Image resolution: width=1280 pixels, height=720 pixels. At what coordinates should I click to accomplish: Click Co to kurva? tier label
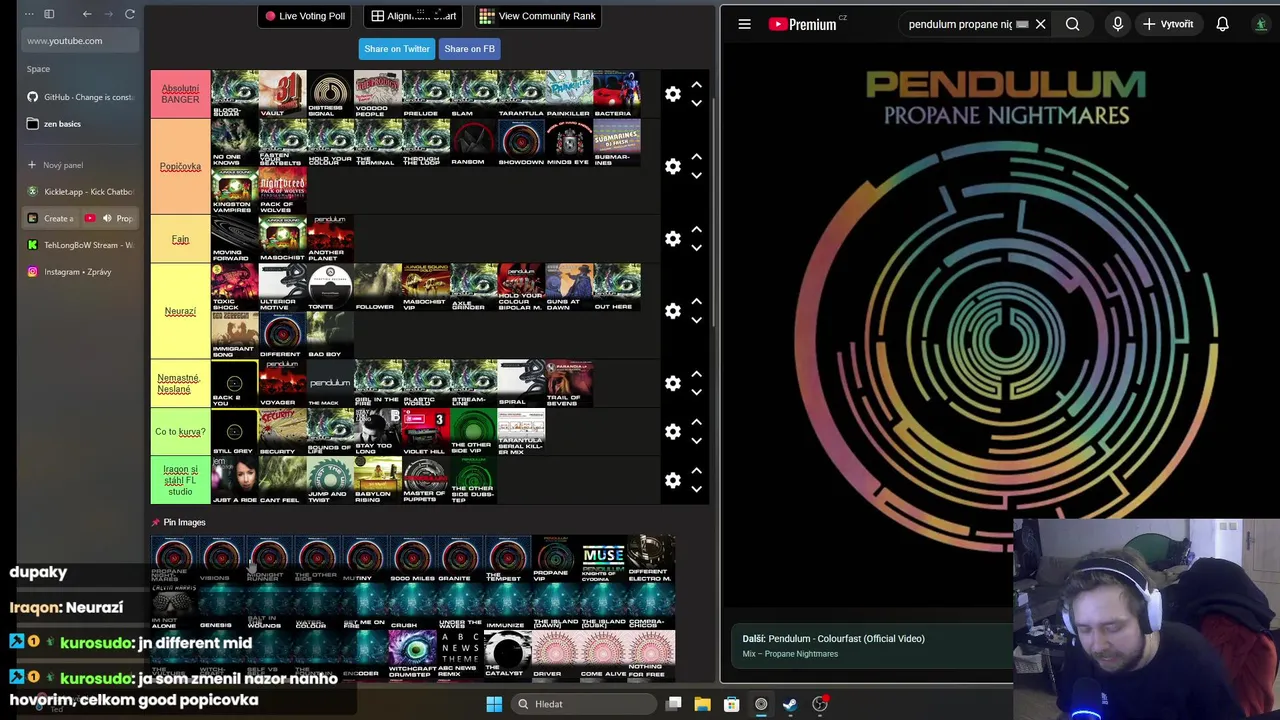tap(180, 431)
